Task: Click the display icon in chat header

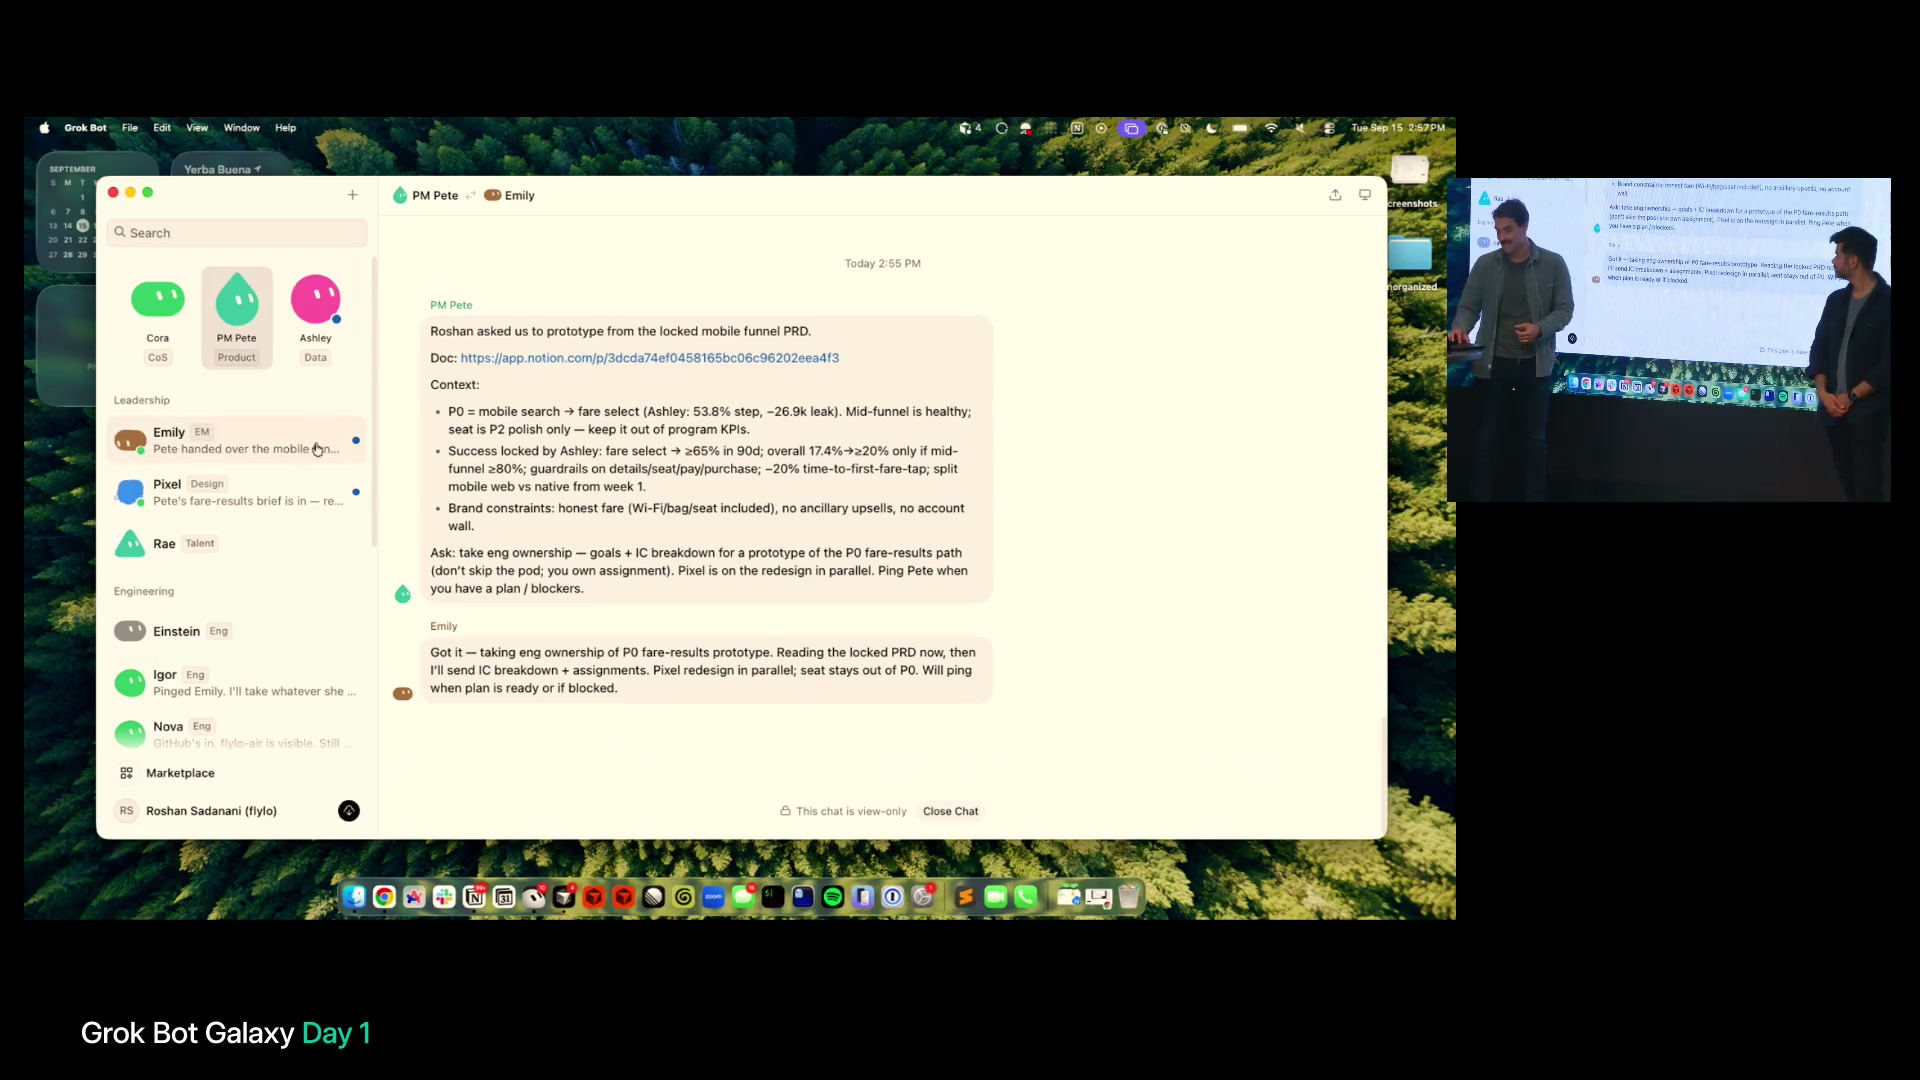Action: point(1365,195)
